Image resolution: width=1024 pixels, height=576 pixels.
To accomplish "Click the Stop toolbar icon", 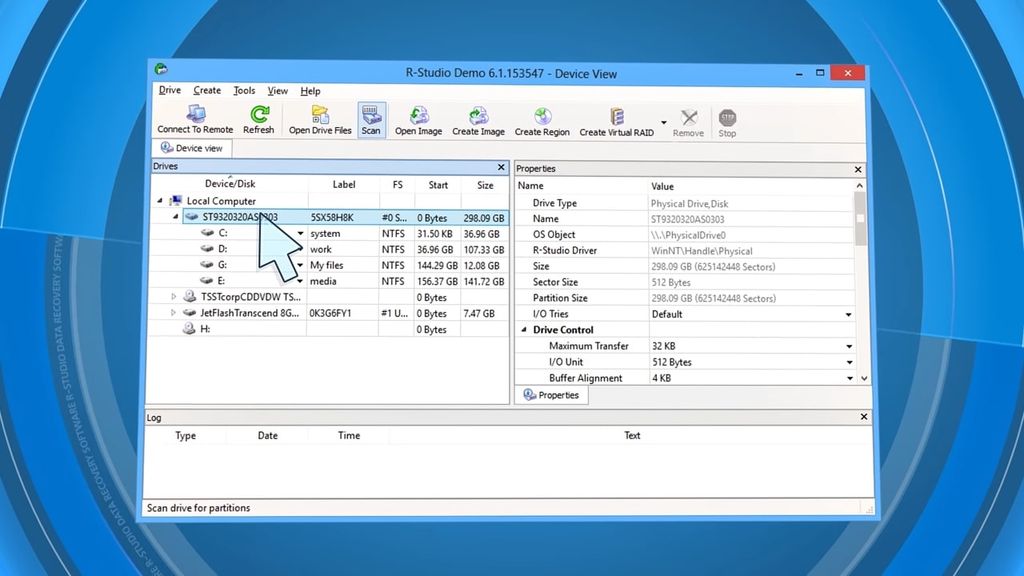I will pos(727,119).
